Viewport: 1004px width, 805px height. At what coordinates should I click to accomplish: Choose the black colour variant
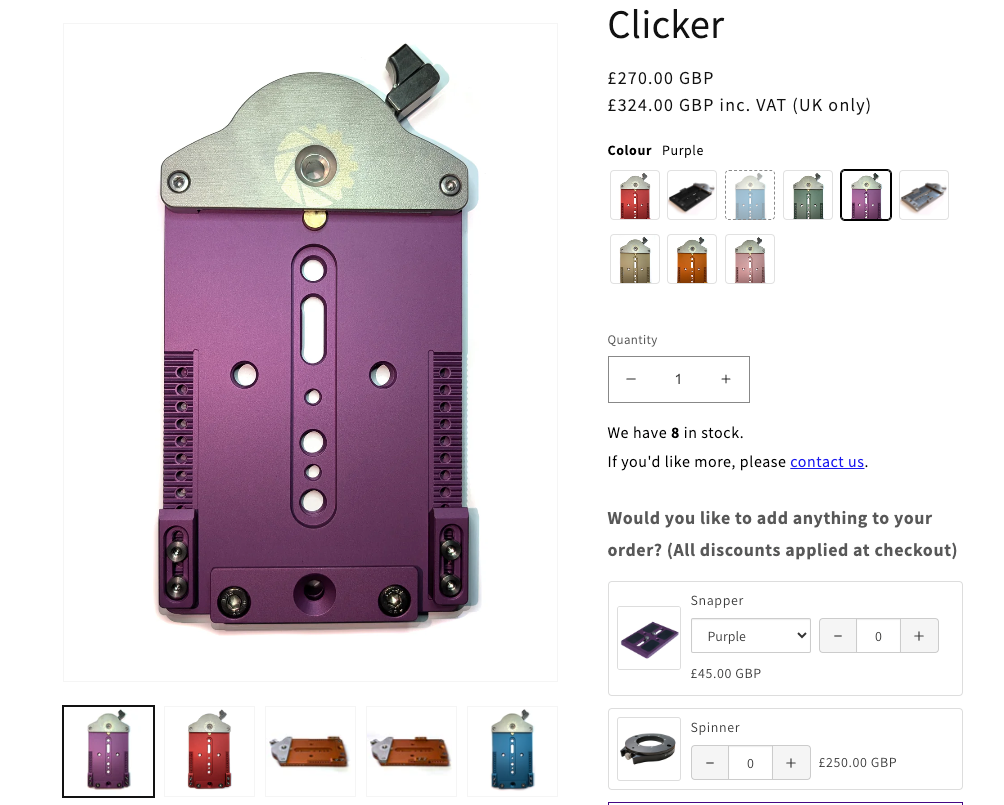692,195
